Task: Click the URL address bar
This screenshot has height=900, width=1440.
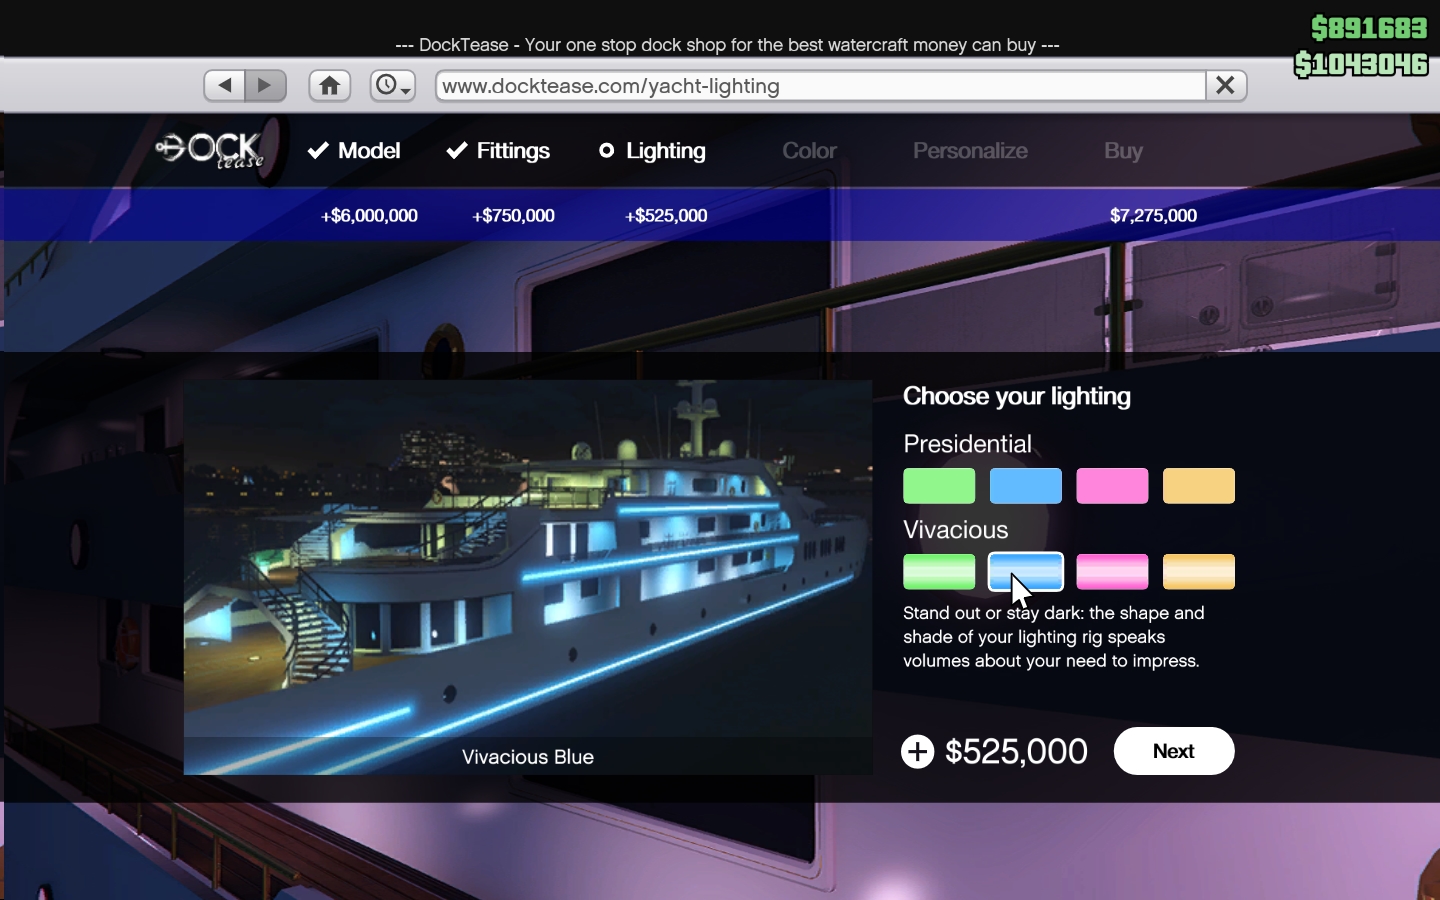Action: [x=821, y=86]
